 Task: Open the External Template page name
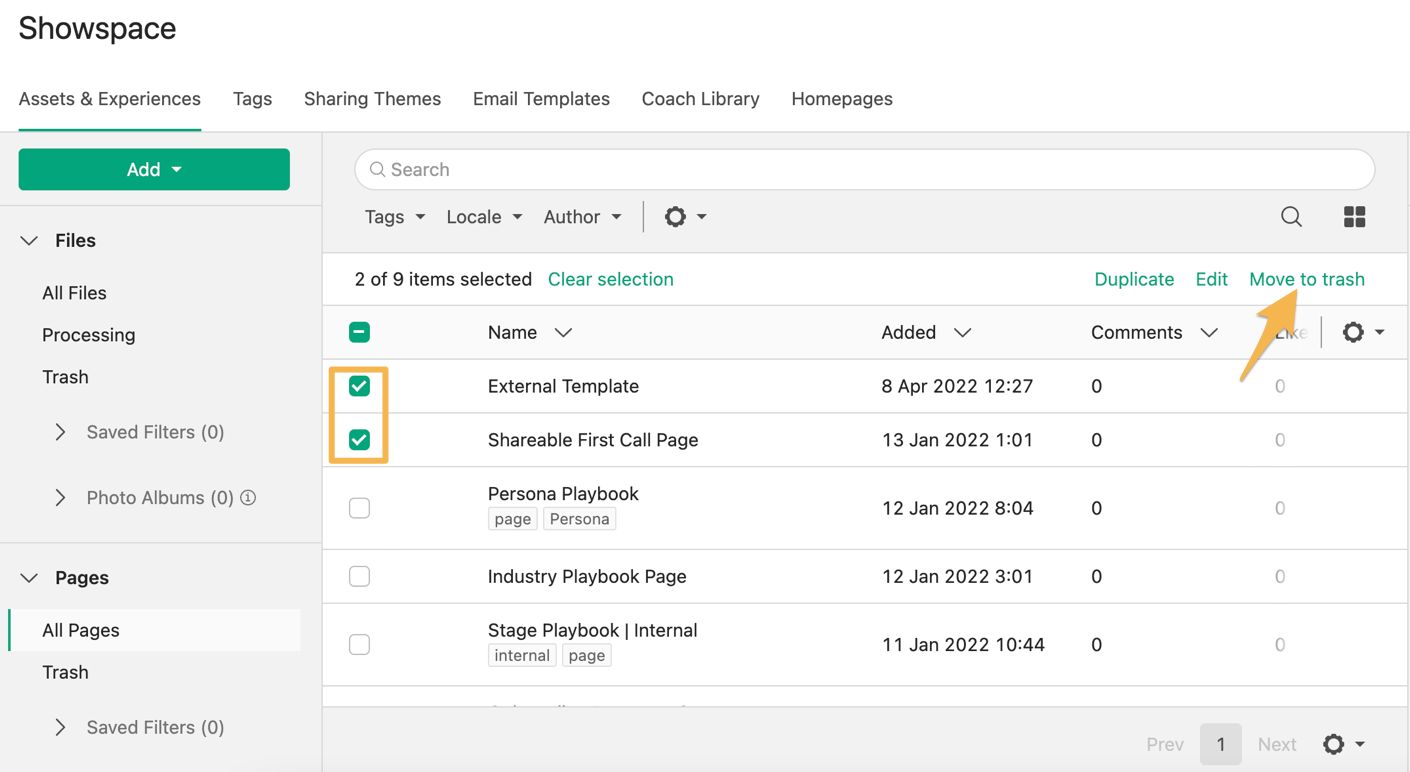pyautogui.click(x=563, y=386)
